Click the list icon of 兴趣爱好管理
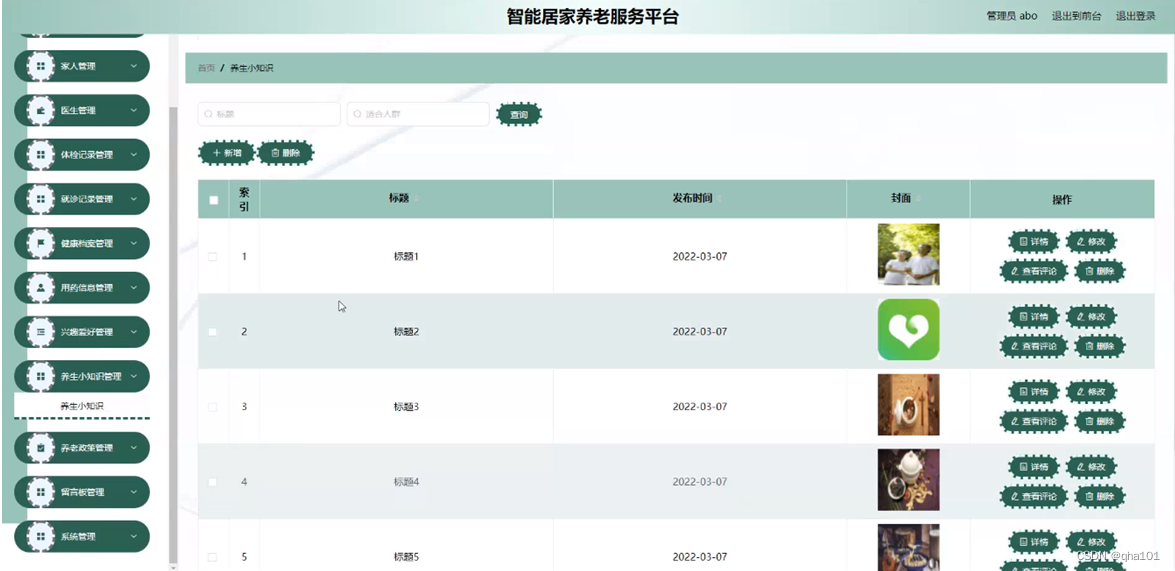 tap(40, 331)
